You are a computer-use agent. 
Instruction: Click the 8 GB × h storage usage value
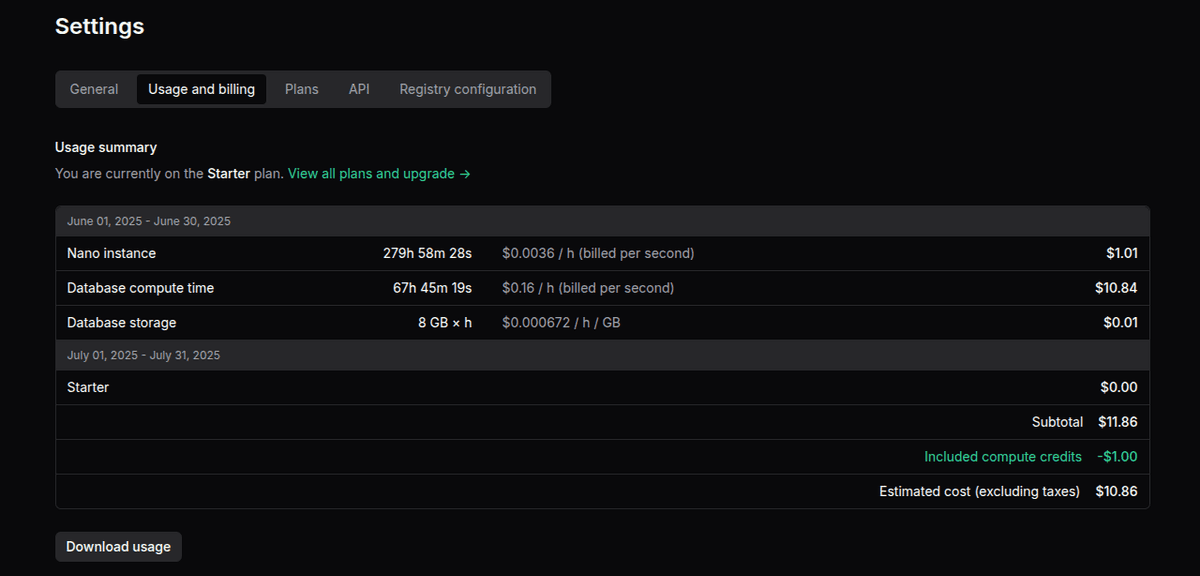click(444, 323)
